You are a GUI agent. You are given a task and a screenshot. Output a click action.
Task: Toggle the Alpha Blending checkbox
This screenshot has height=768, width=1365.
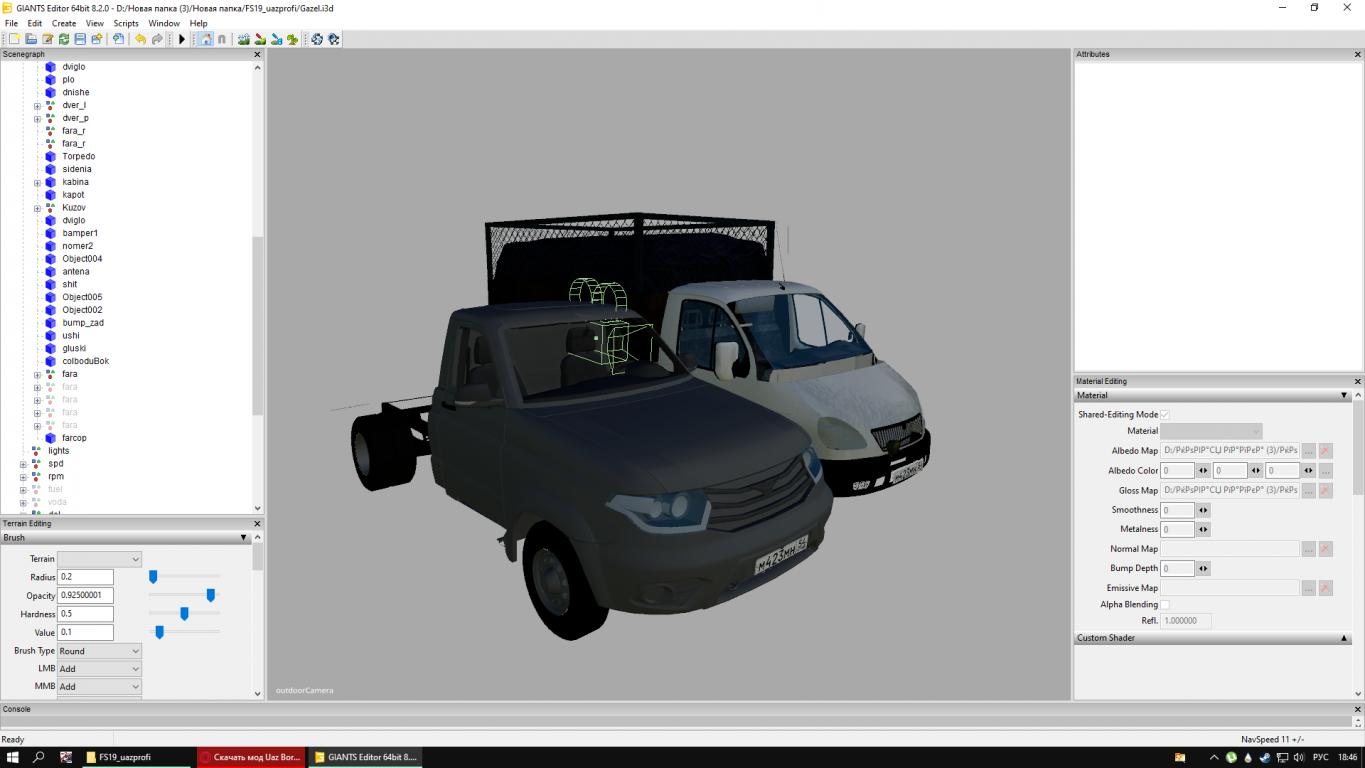1164,605
